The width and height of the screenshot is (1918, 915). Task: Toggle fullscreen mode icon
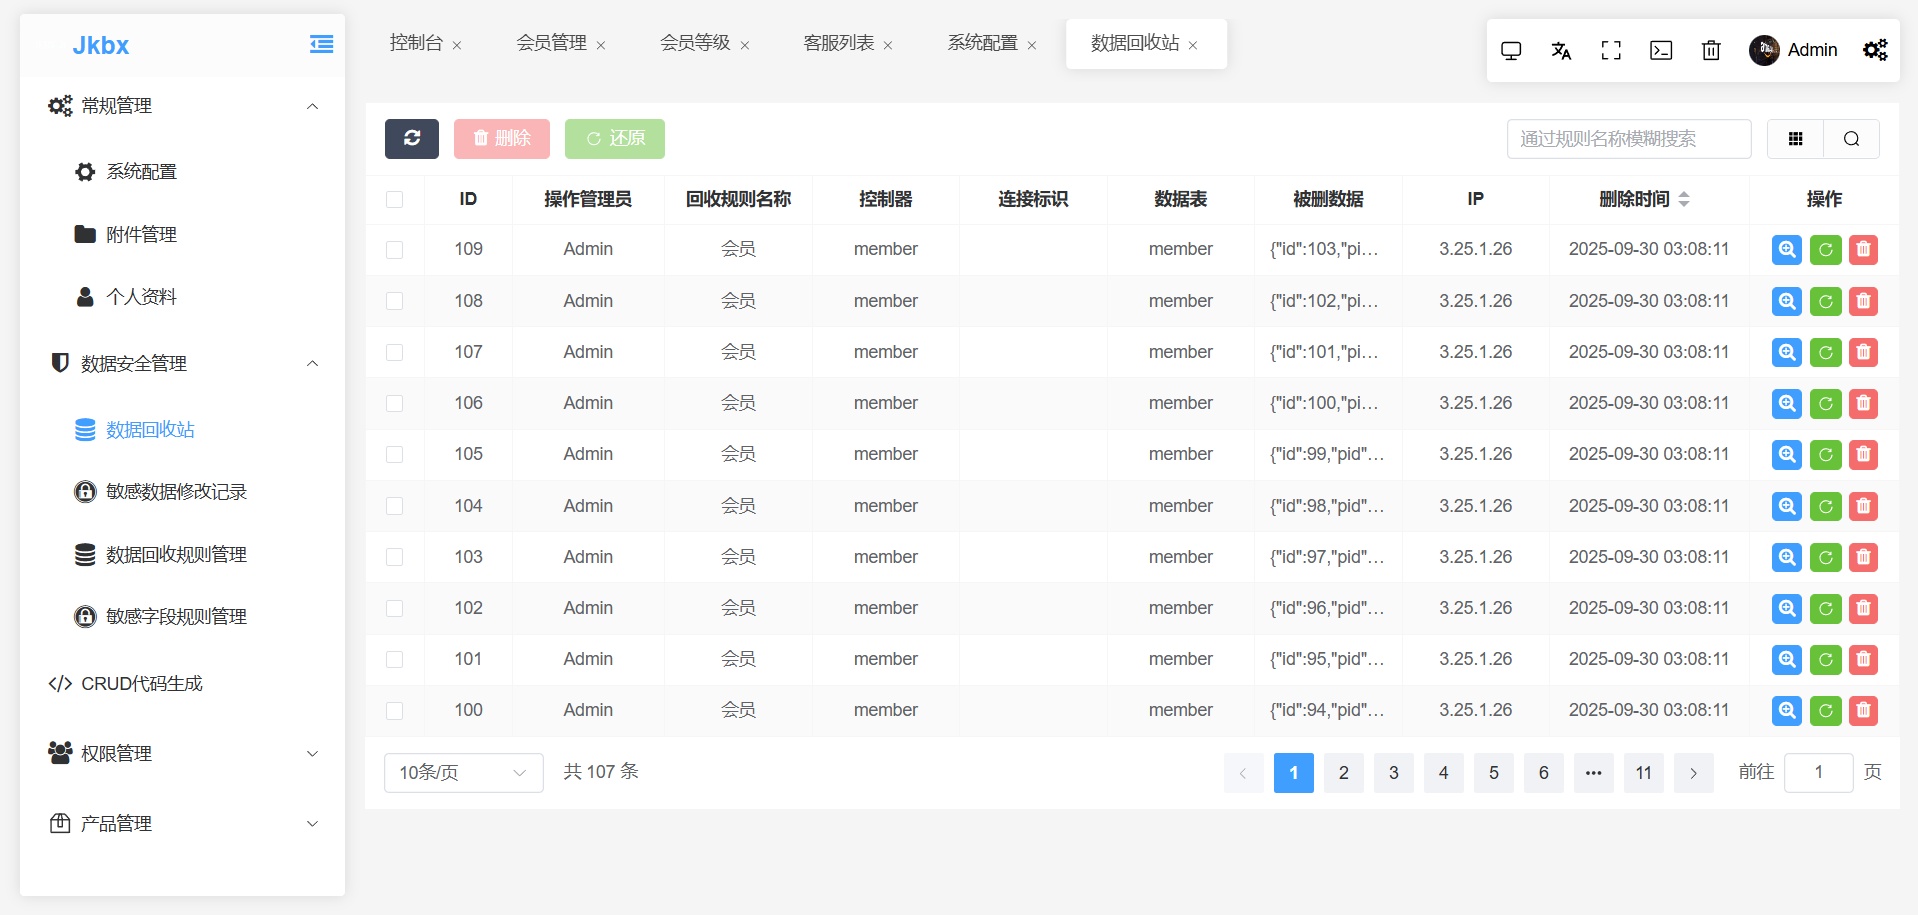point(1611,50)
